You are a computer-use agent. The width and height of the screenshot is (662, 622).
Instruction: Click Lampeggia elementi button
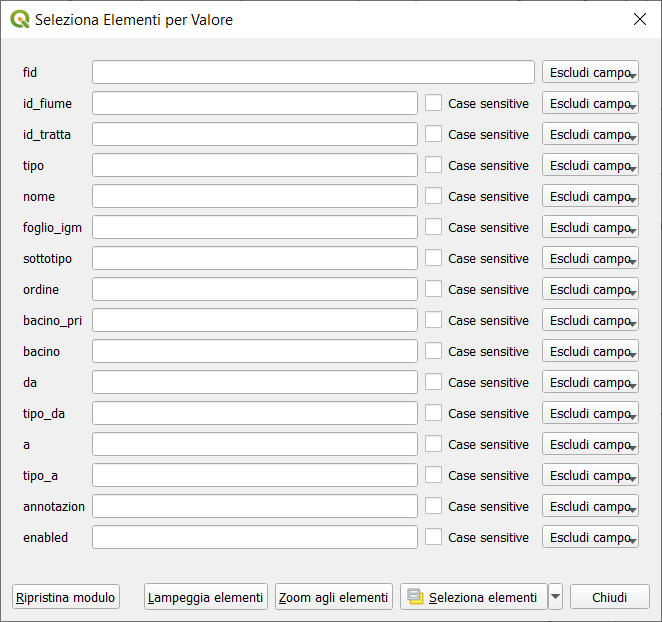coord(206,597)
